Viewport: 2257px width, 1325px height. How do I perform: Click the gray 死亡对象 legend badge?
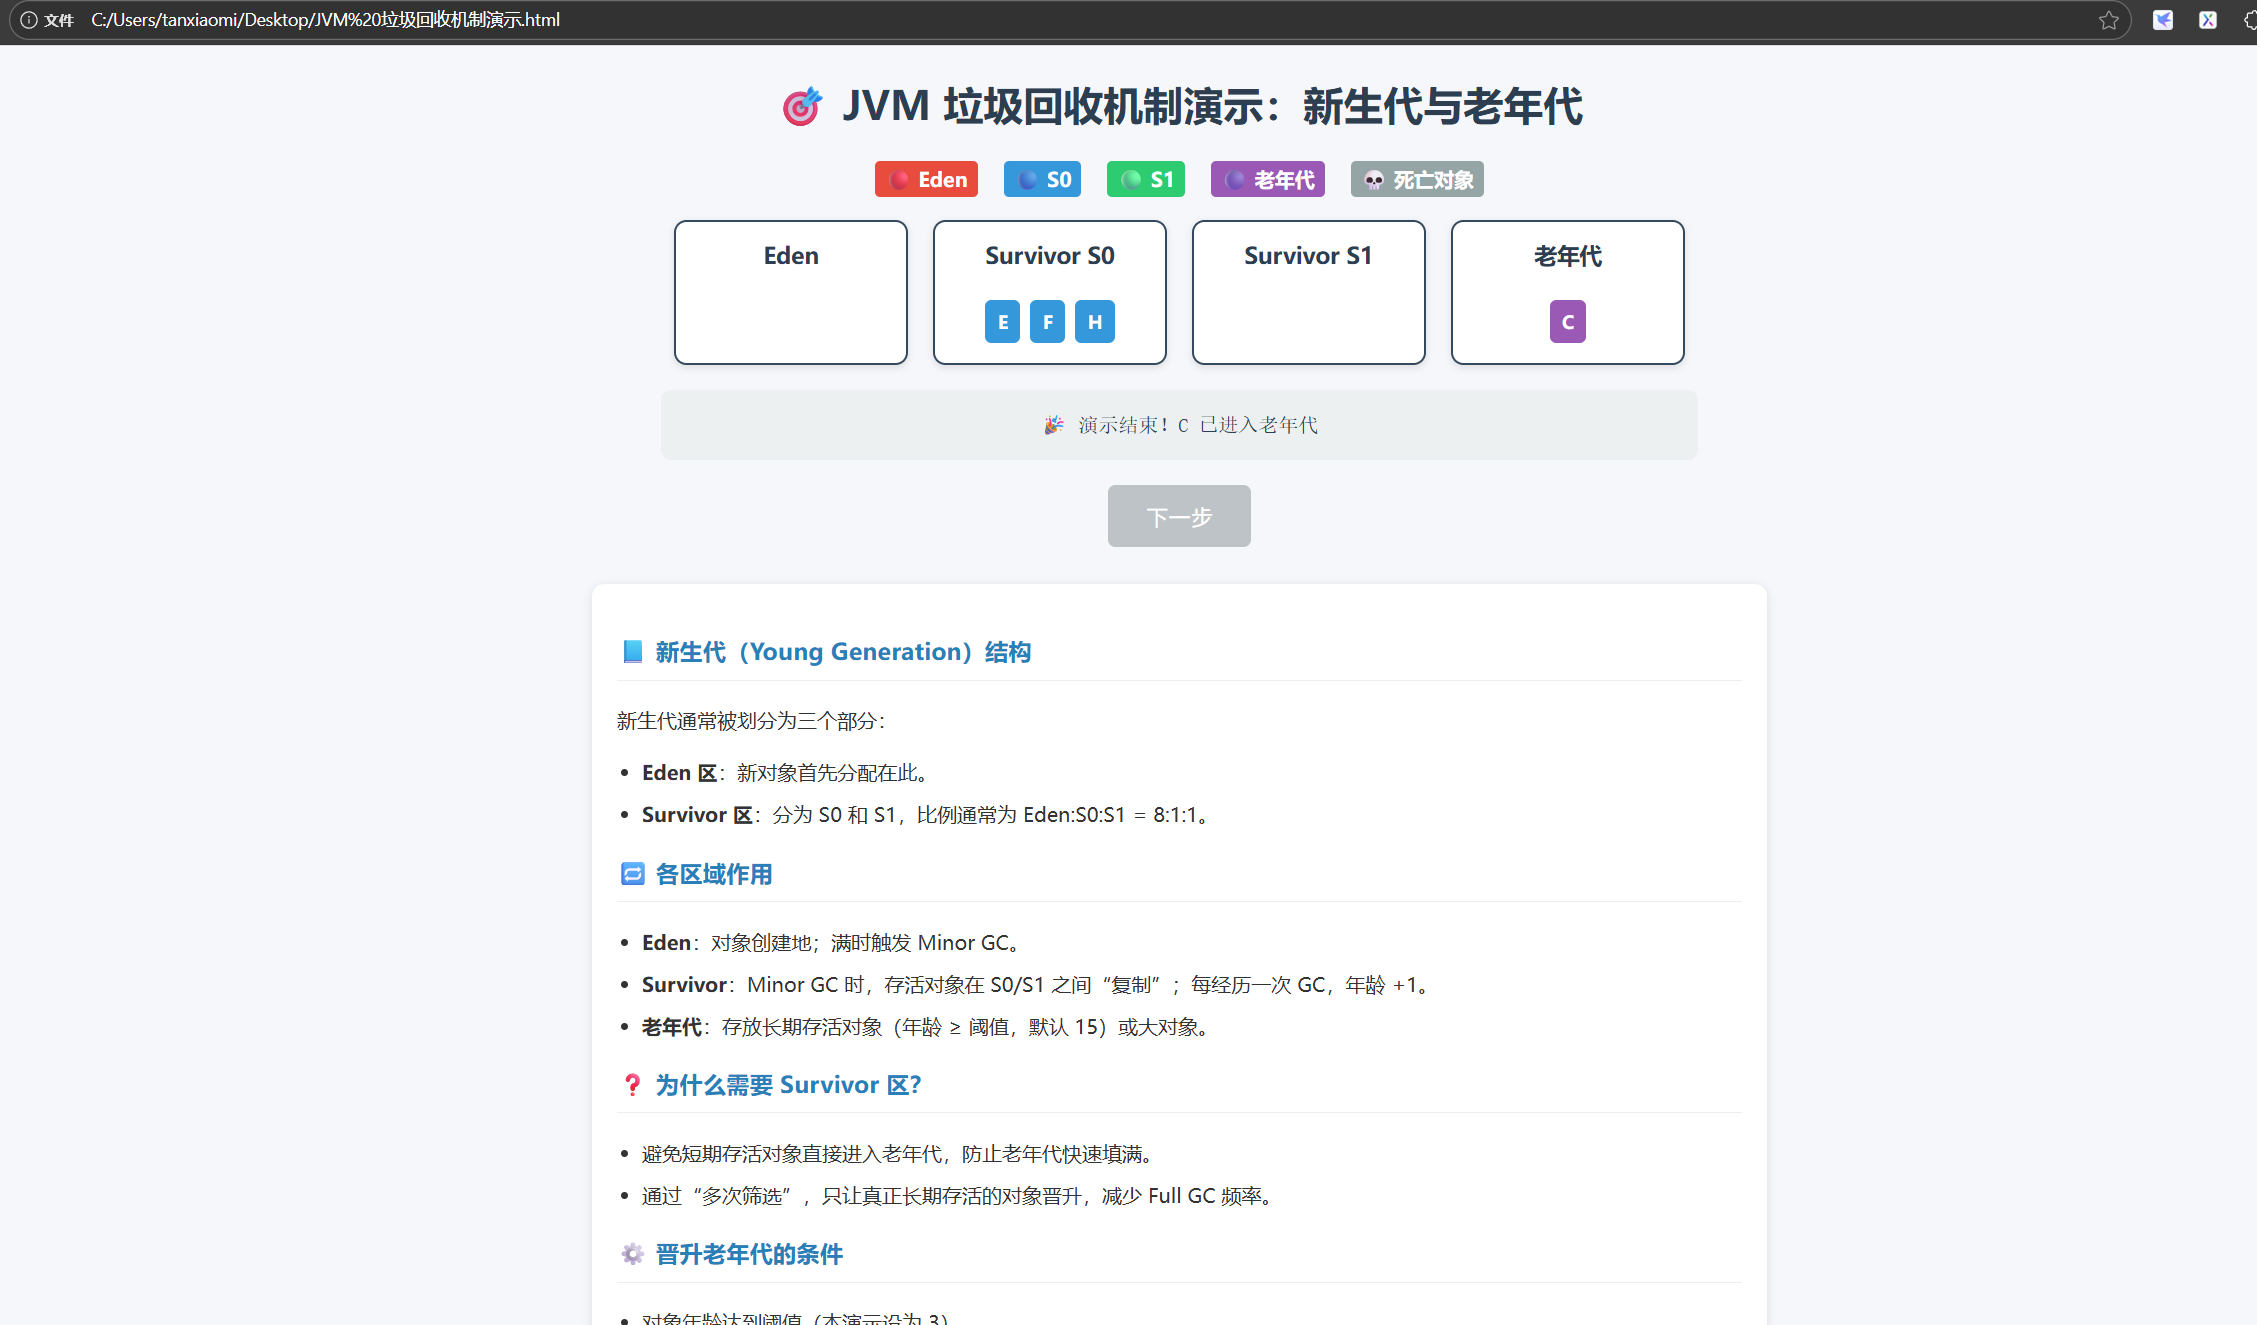coord(1417,180)
